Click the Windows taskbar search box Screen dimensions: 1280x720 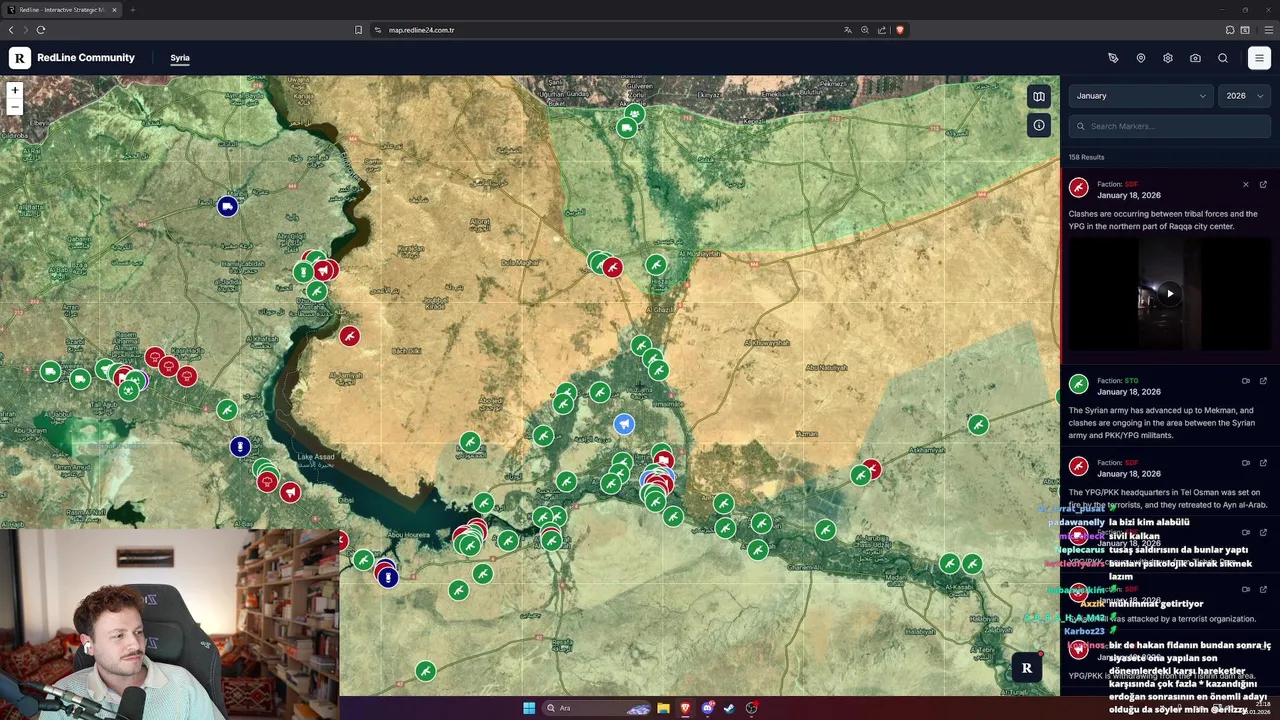point(598,708)
